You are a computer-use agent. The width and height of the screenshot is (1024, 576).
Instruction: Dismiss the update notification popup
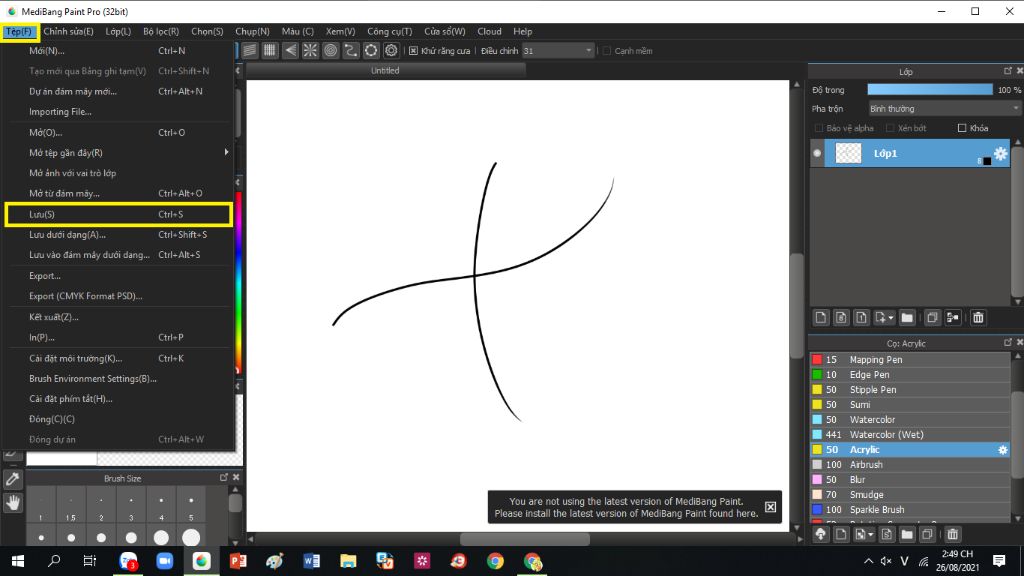[x=771, y=507]
